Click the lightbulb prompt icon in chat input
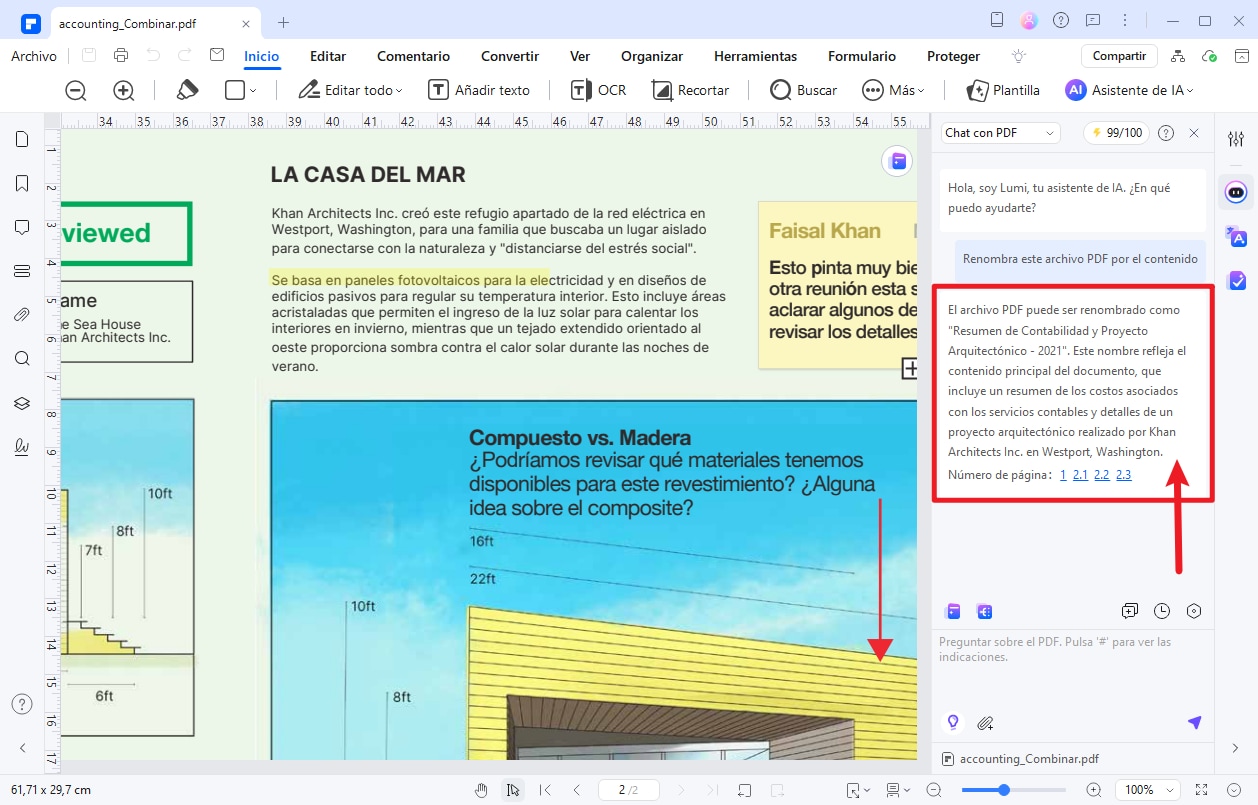This screenshot has width=1258, height=805. 953,722
